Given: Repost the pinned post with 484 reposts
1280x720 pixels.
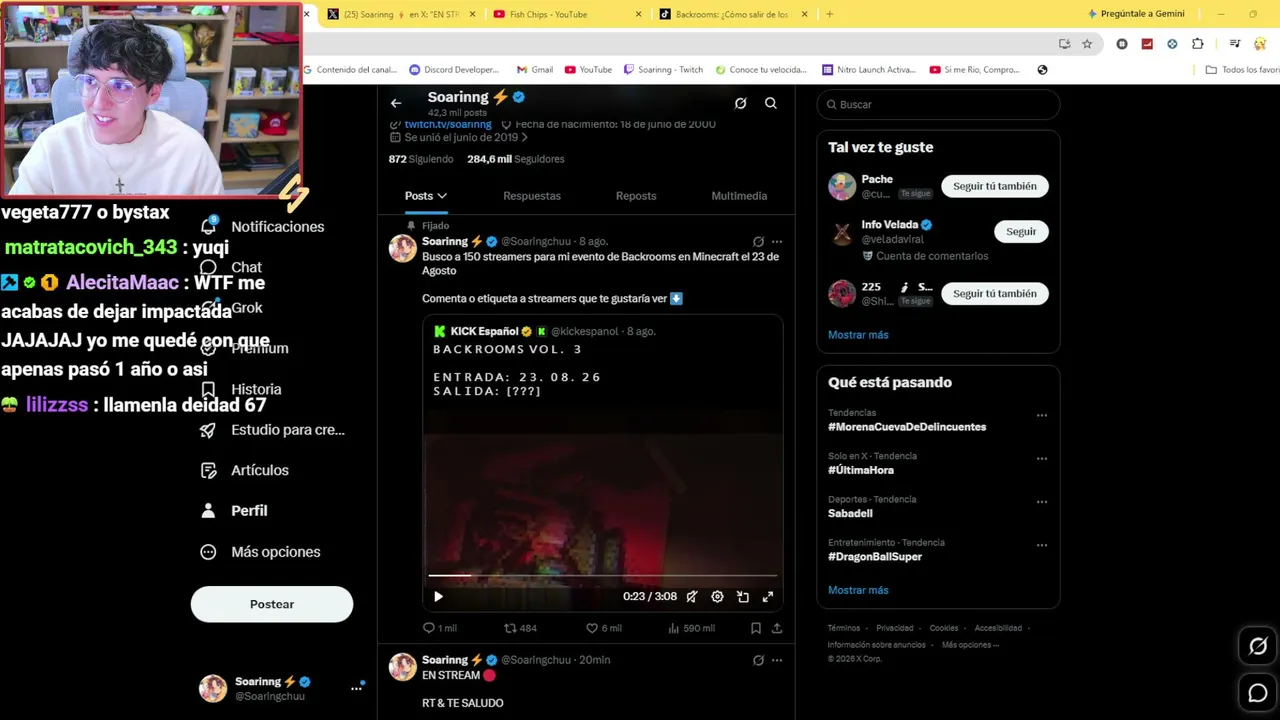Looking at the screenshot, I should pyautogui.click(x=520, y=628).
